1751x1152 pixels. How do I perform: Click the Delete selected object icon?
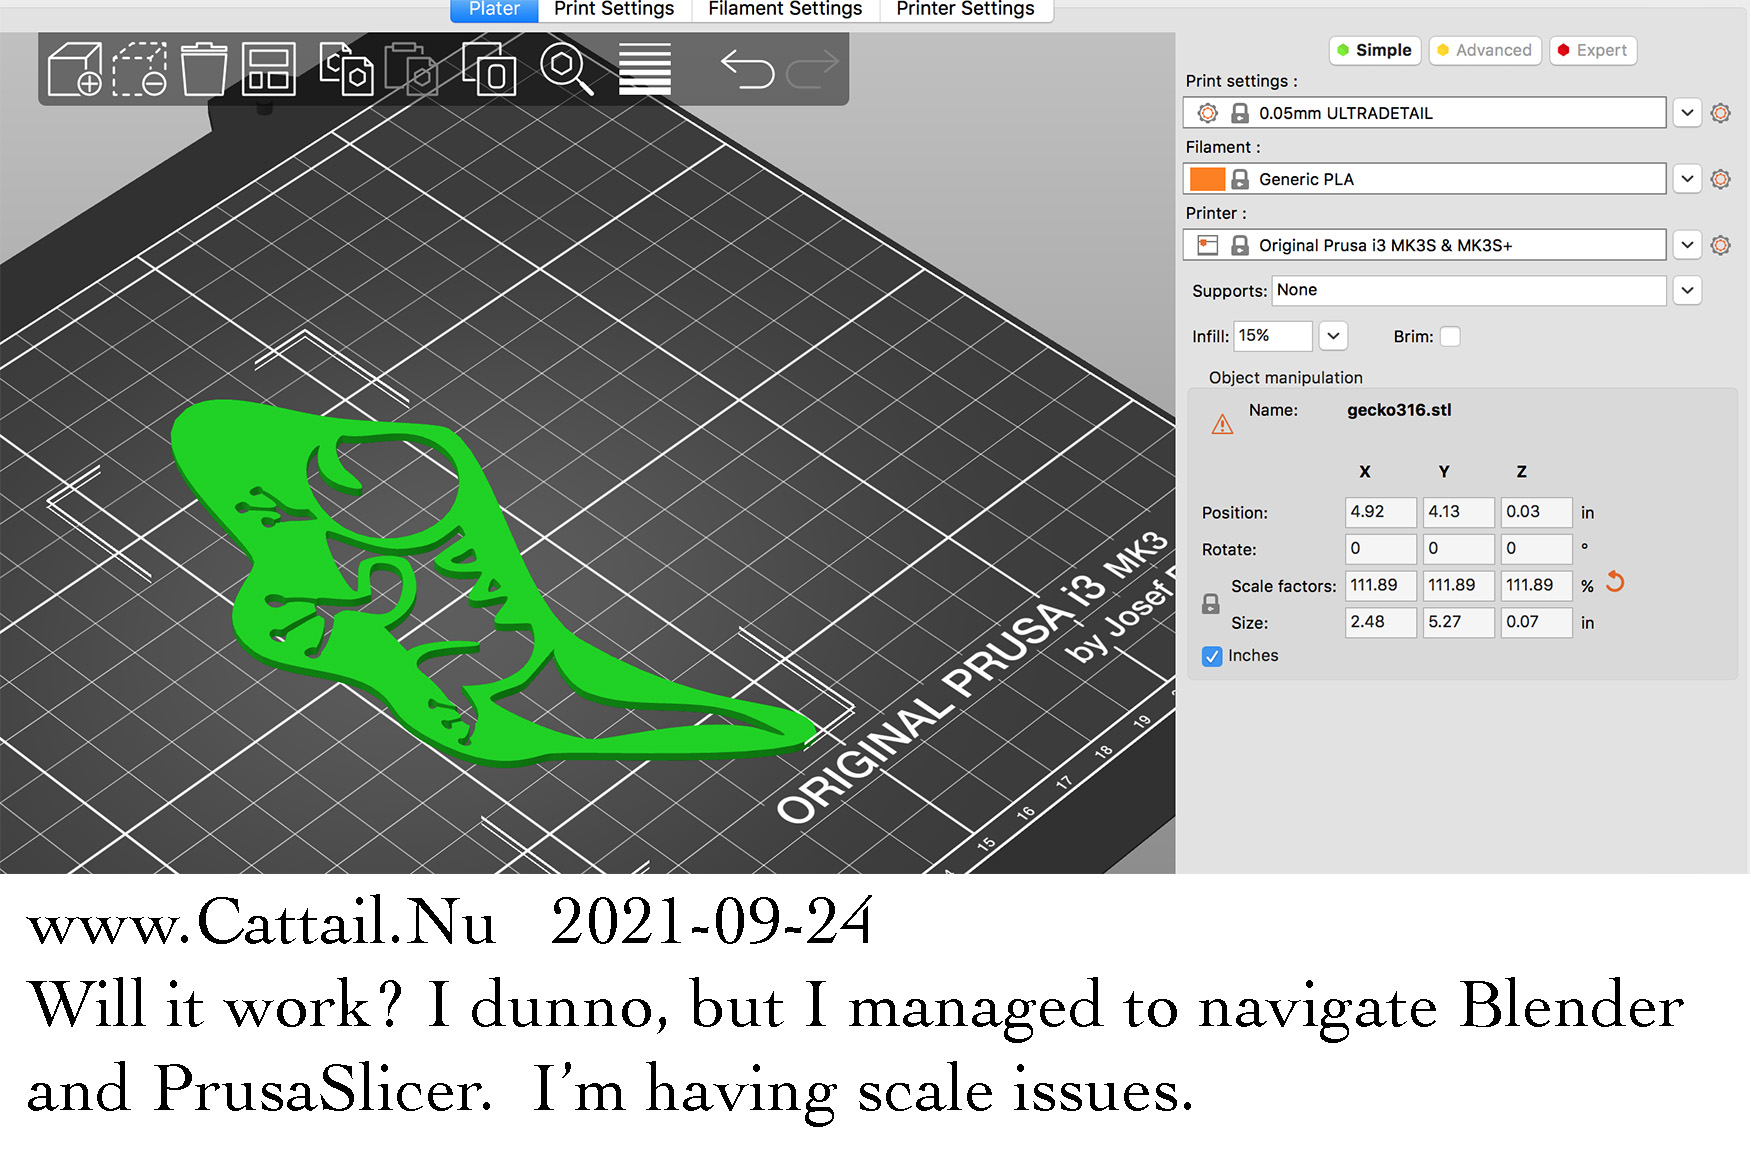[139, 69]
